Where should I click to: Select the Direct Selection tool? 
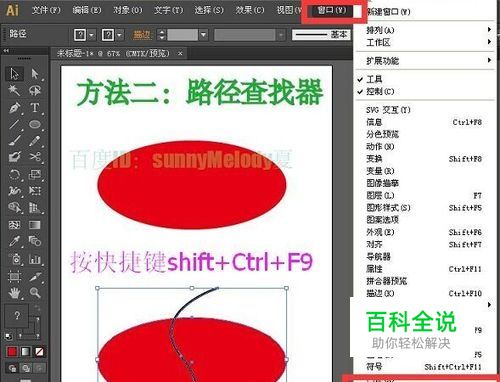click(x=35, y=74)
